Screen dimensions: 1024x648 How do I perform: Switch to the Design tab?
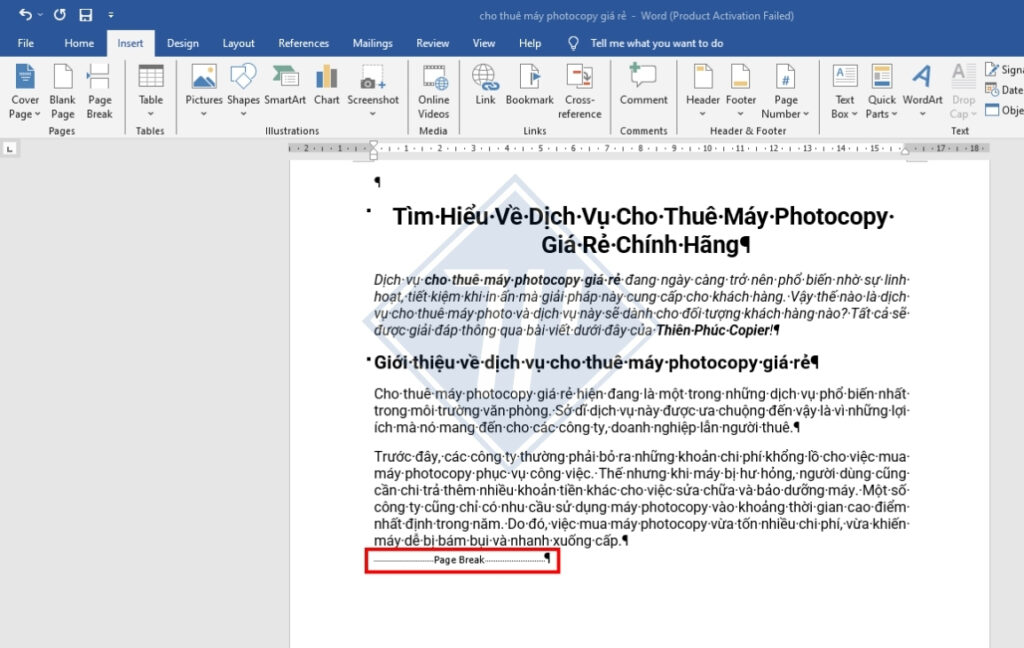coord(183,43)
